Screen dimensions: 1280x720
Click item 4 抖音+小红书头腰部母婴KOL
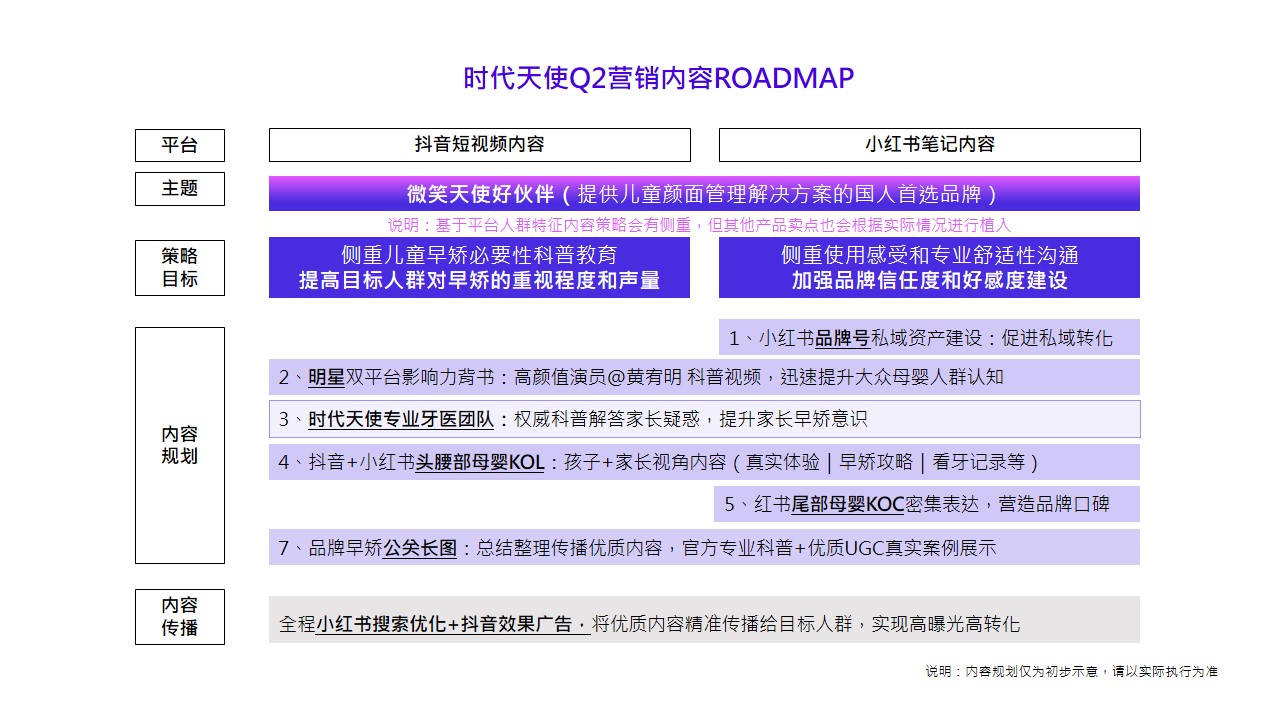pyautogui.click(x=704, y=462)
